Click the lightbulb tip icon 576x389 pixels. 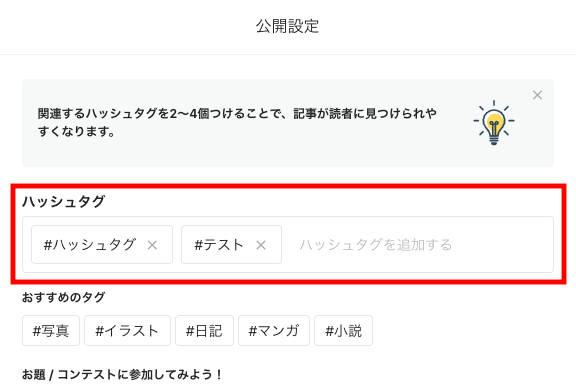[x=494, y=123]
